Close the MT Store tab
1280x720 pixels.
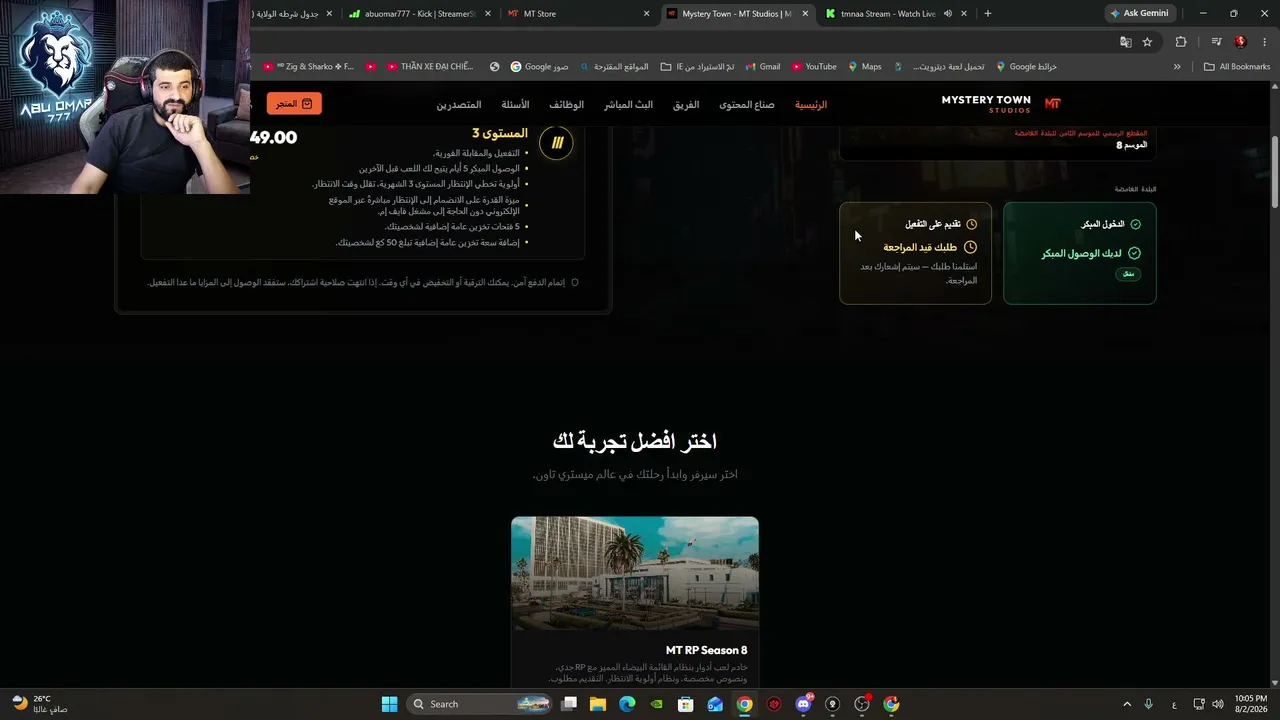pos(646,14)
